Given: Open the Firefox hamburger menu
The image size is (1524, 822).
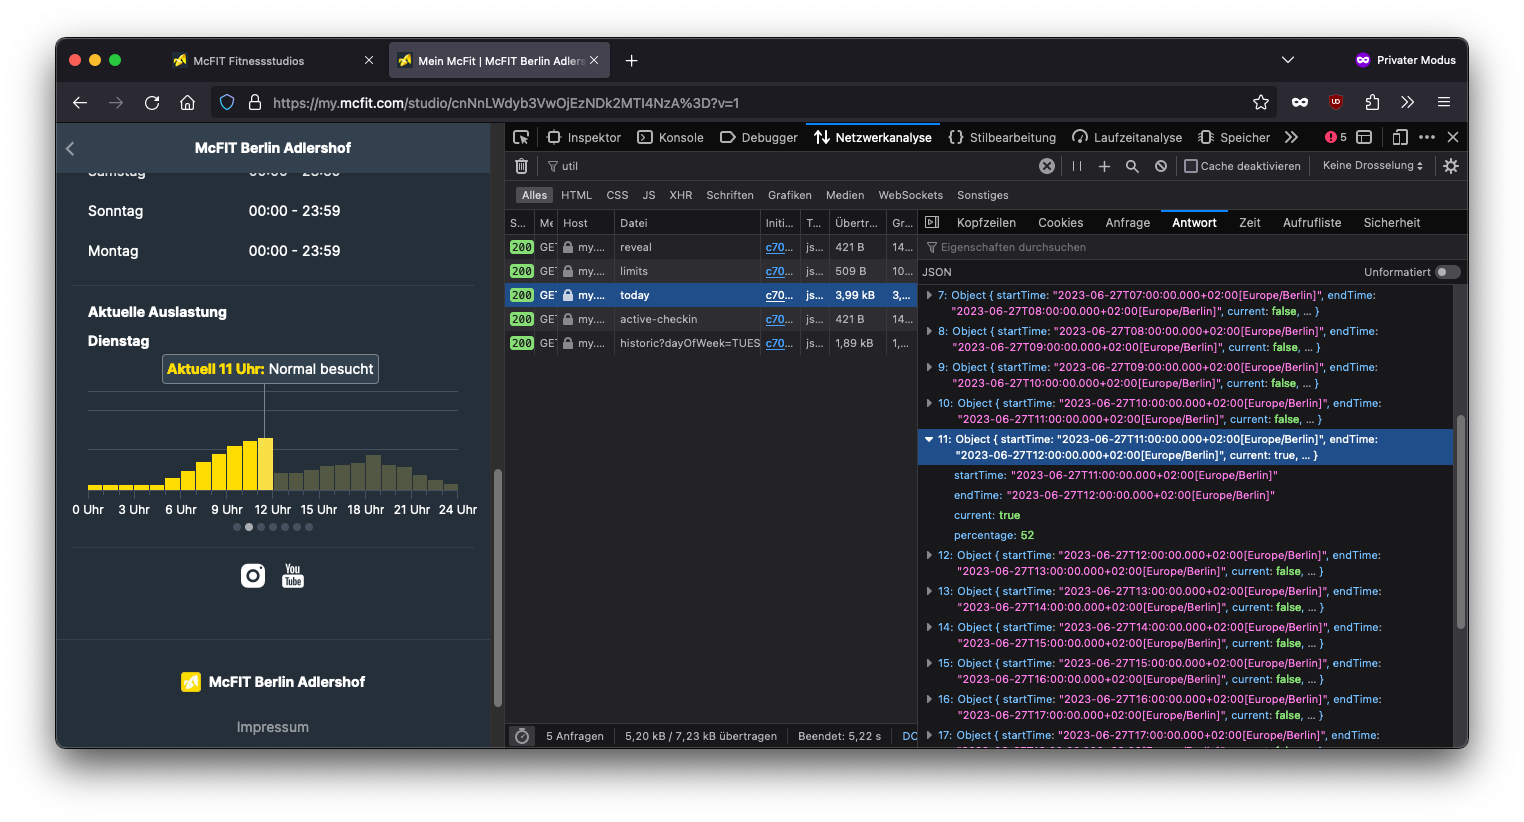Looking at the screenshot, I should click(1444, 102).
